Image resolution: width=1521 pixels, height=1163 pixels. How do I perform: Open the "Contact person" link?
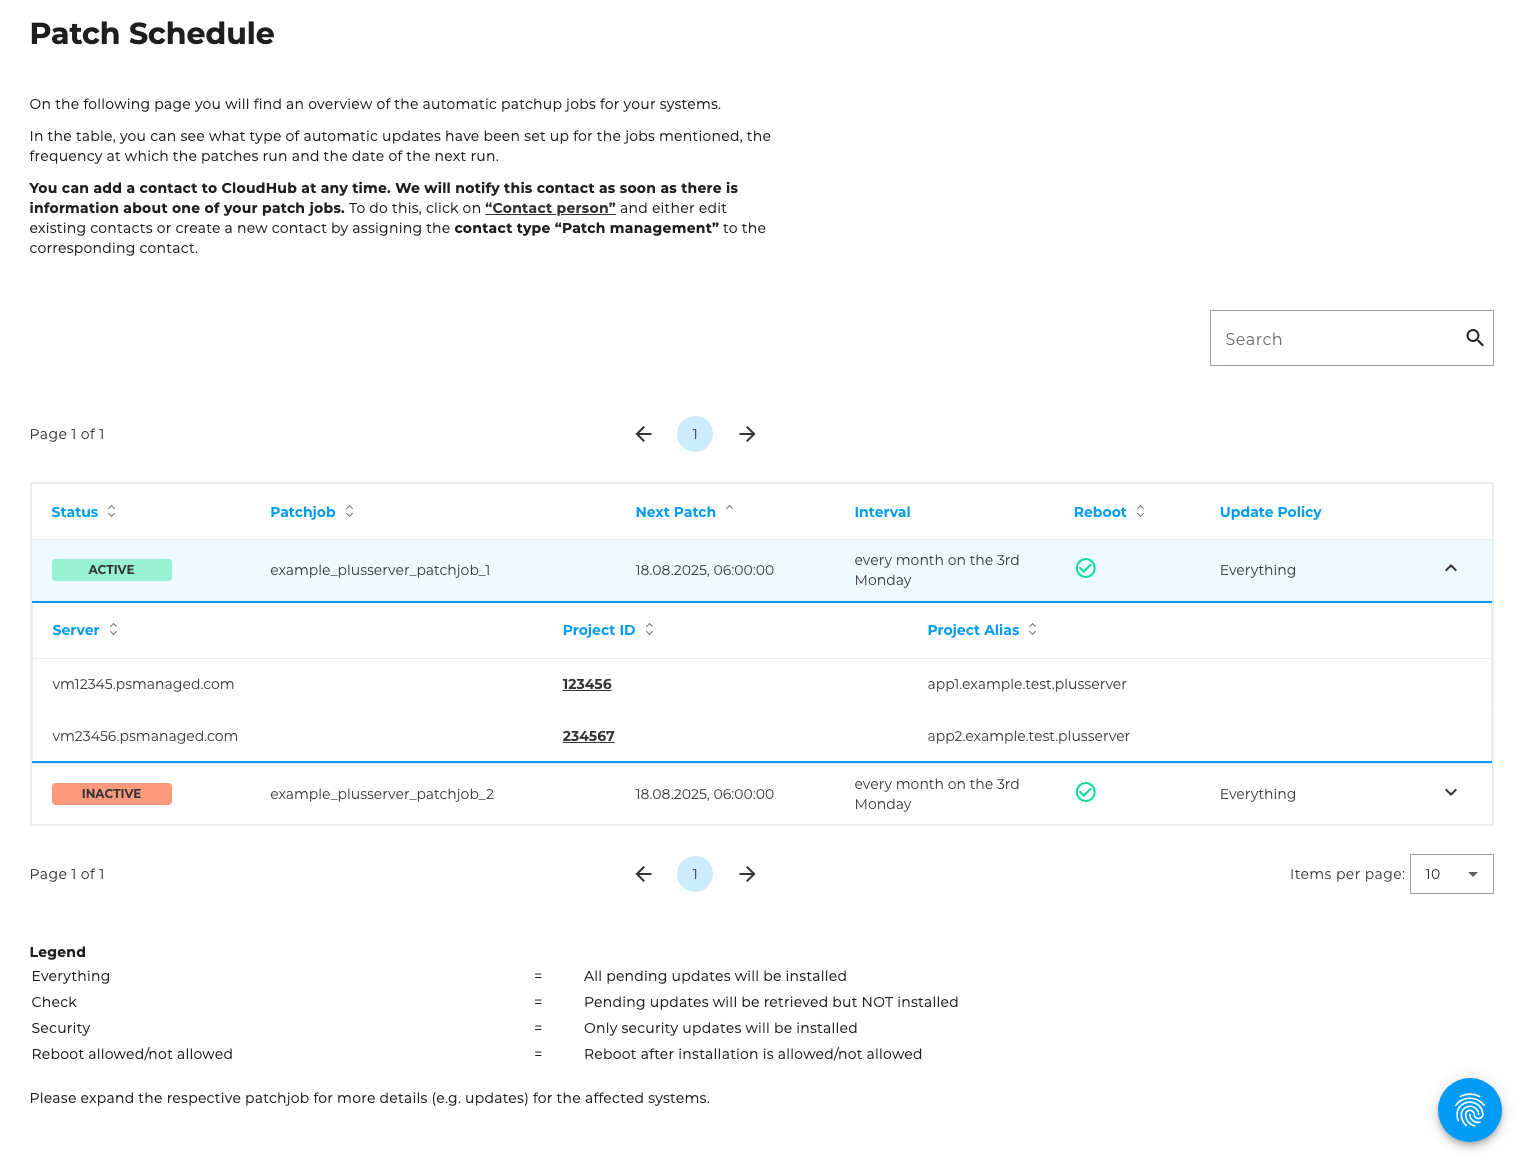tap(550, 208)
